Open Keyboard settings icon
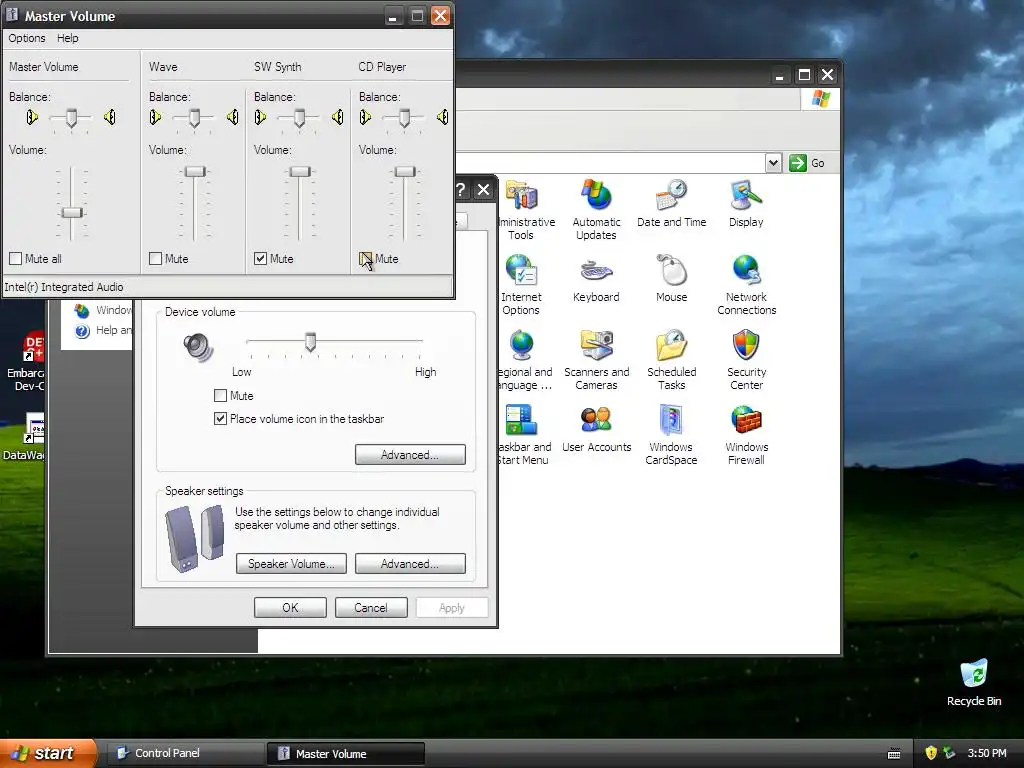 coord(596,271)
